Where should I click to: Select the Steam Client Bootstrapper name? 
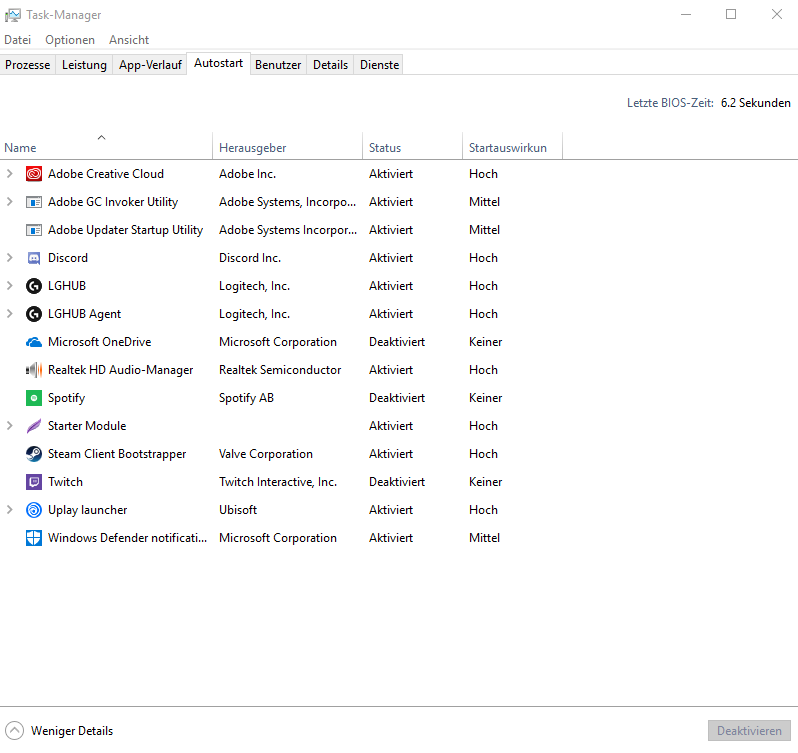117,454
